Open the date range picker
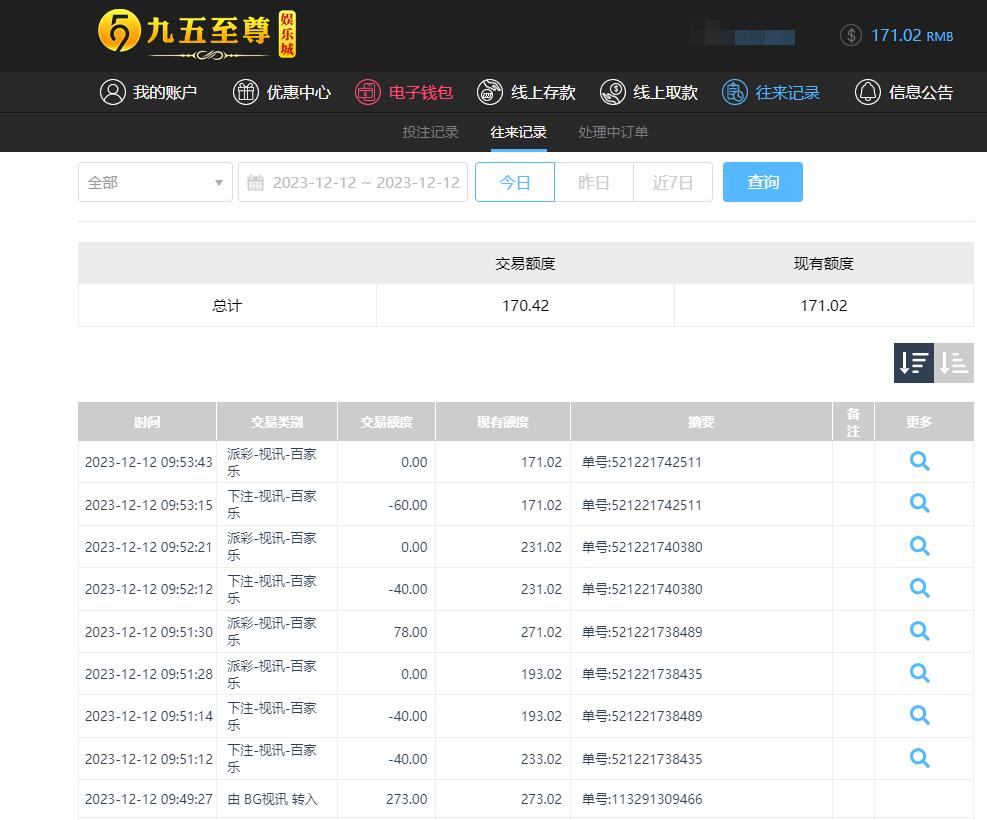987x820 pixels. (353, 182)
